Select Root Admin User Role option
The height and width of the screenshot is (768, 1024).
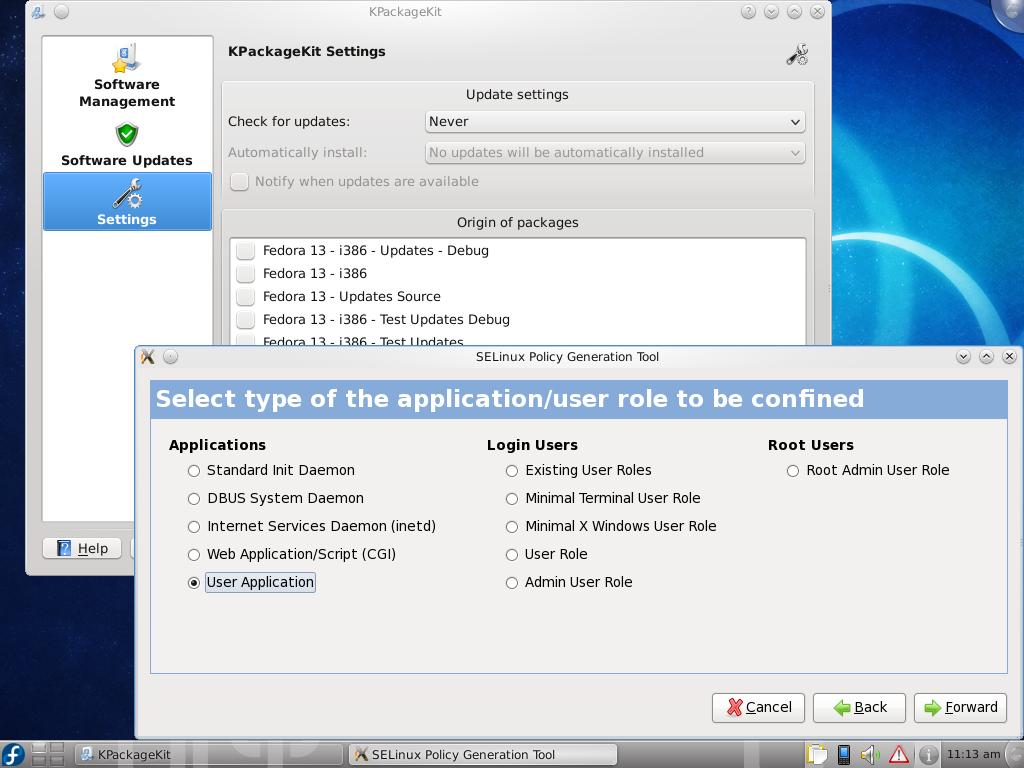(868, 470)
